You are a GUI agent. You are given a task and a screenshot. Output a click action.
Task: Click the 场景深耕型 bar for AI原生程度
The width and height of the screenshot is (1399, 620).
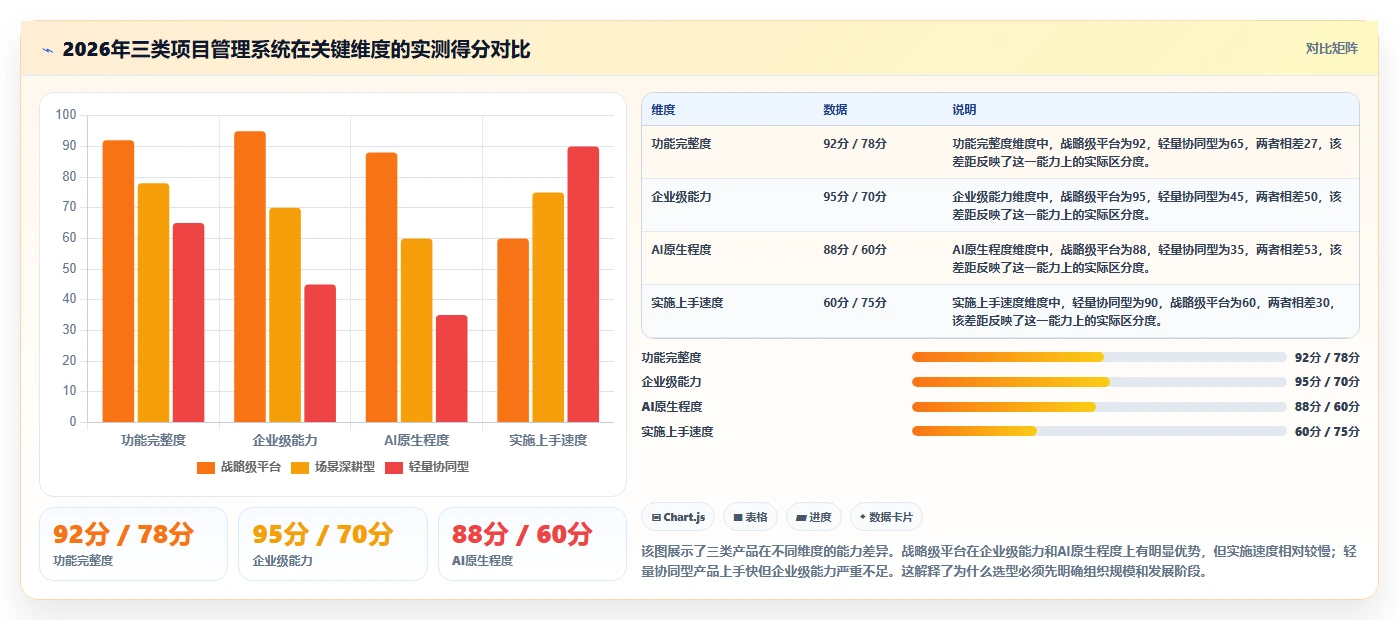point(416,330)
